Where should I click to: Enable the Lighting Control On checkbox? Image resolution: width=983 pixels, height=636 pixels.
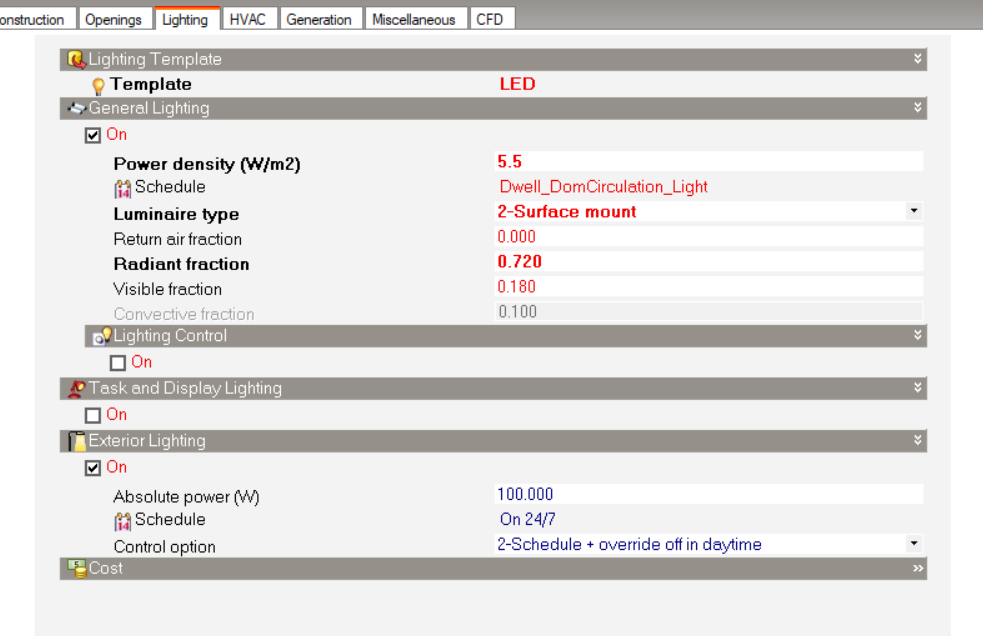coord(118,363)
